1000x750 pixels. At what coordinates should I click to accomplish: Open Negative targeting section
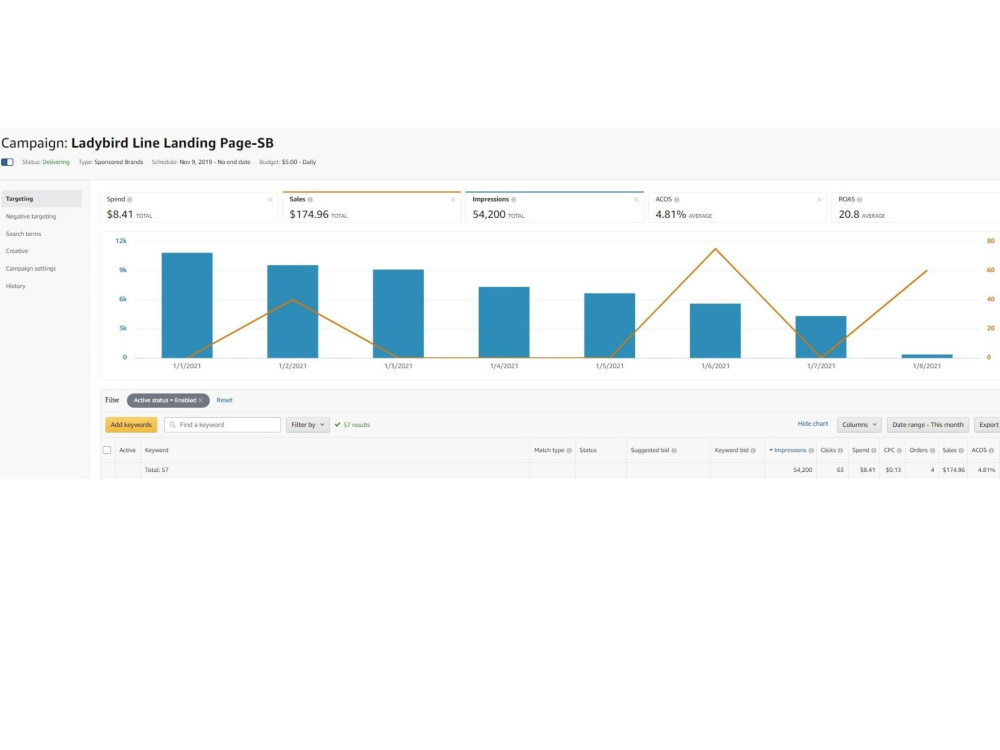pyautogui.click(x=31, y=217)
